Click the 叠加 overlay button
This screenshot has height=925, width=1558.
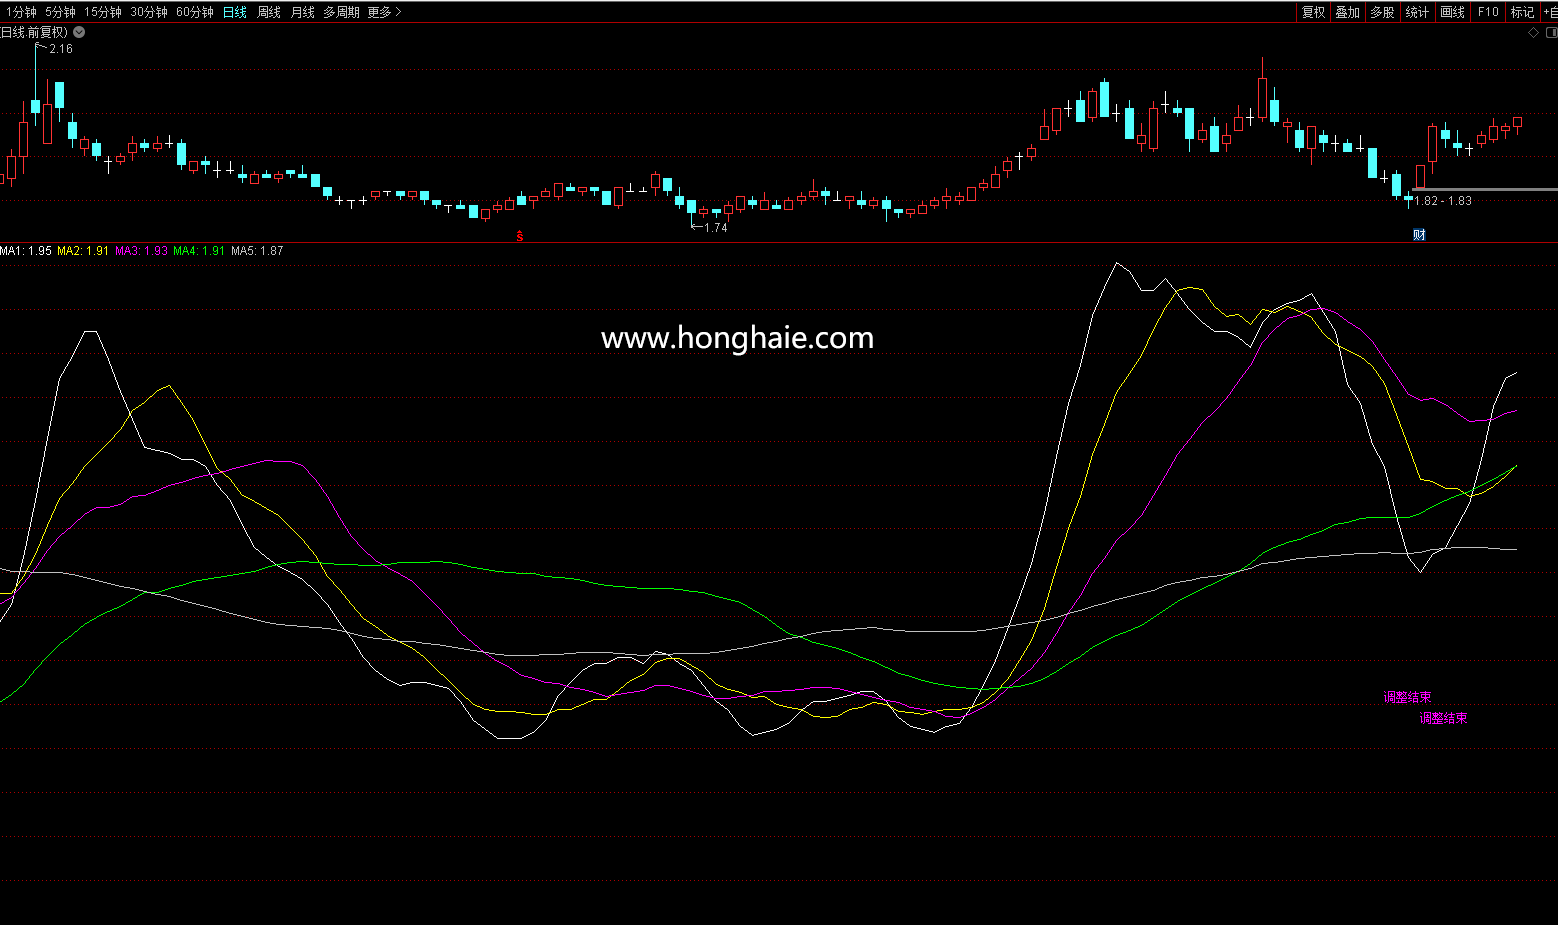coord(1347,12)
